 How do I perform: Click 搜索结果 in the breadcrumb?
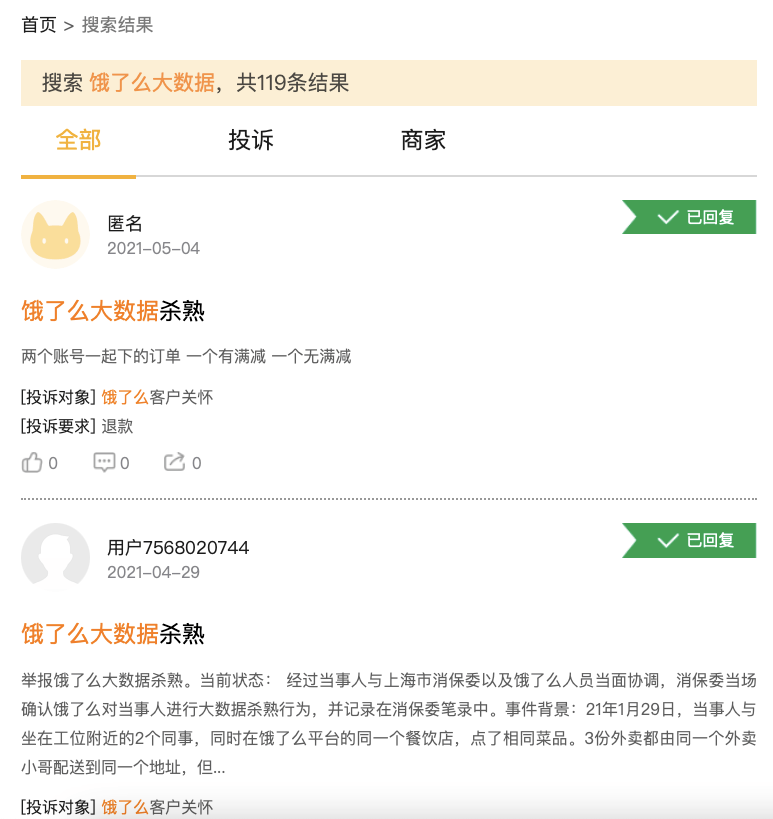[117, 25]
